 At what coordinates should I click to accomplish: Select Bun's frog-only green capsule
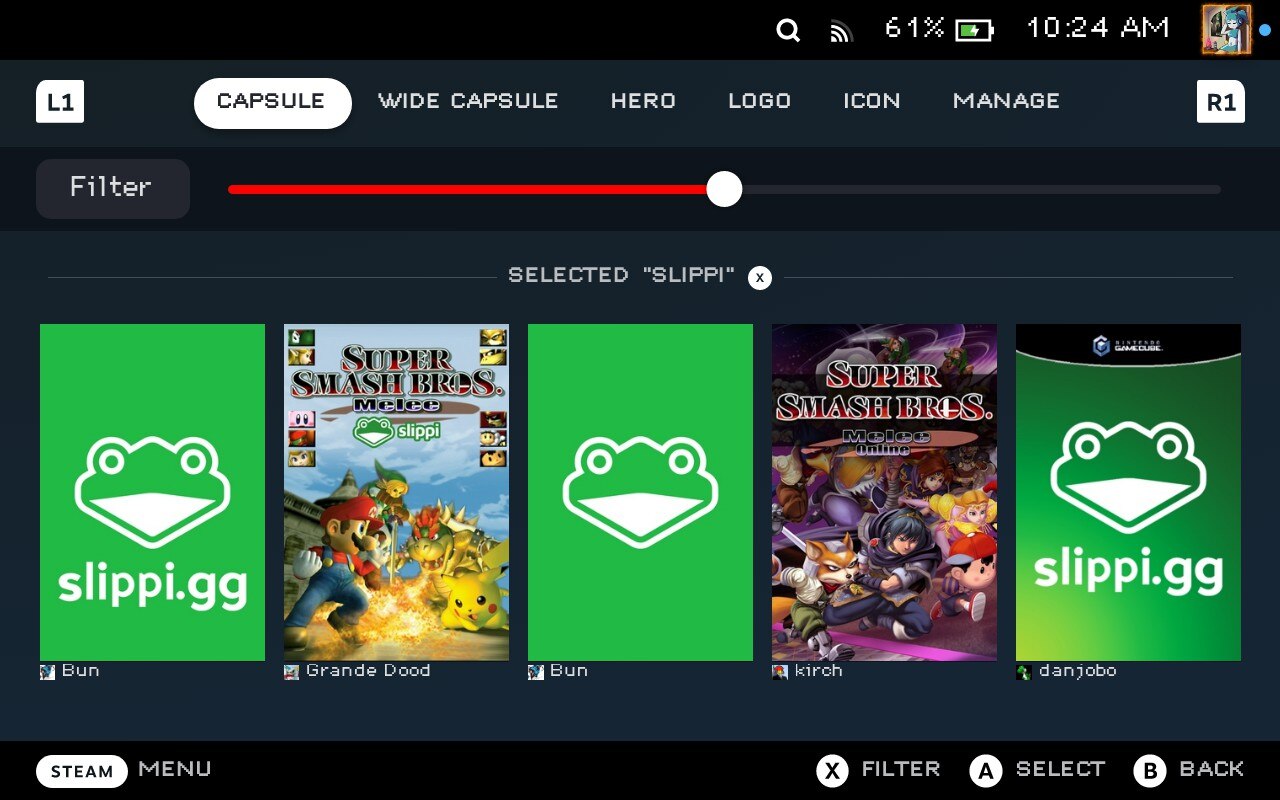click(x=640, y=492)
